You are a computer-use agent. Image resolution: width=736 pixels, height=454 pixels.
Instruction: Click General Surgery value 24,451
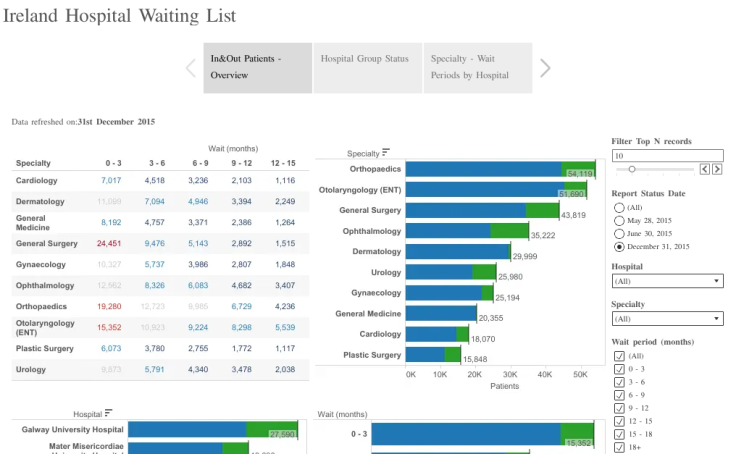(109, 243)
